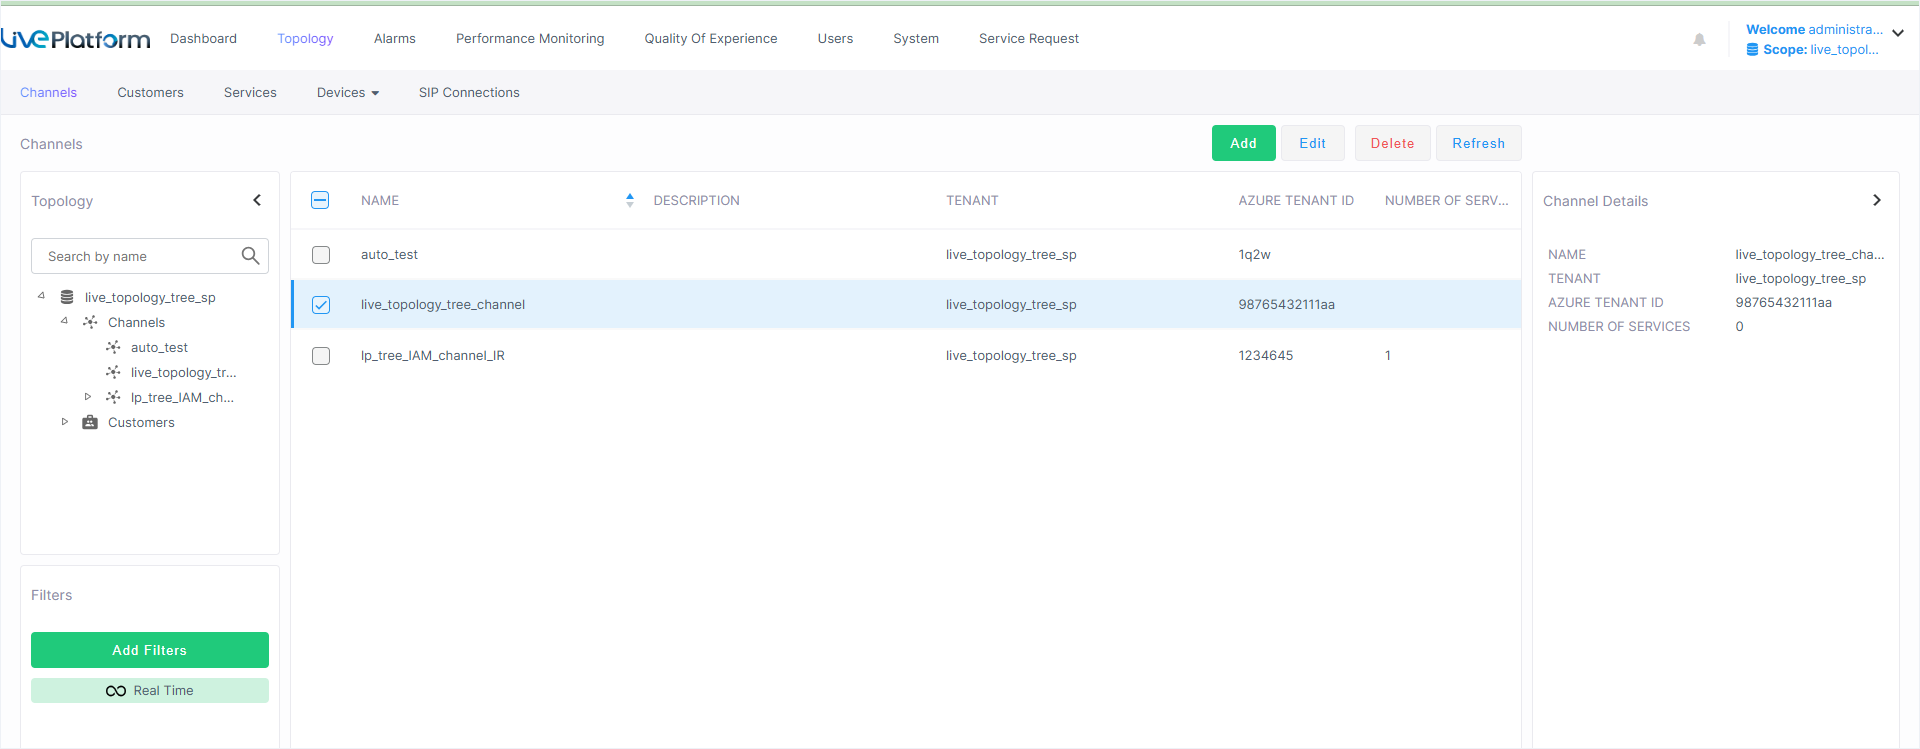
Task: Click the auto_test channel icon in tree
Action: point(113,347)
